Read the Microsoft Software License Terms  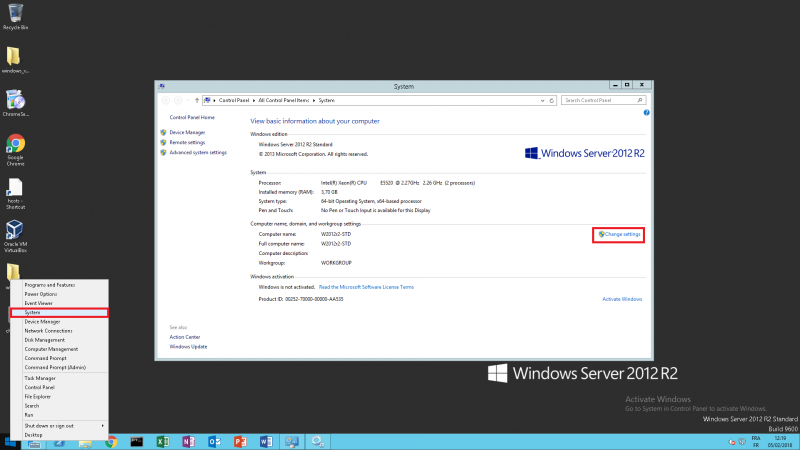pos(366,287)
